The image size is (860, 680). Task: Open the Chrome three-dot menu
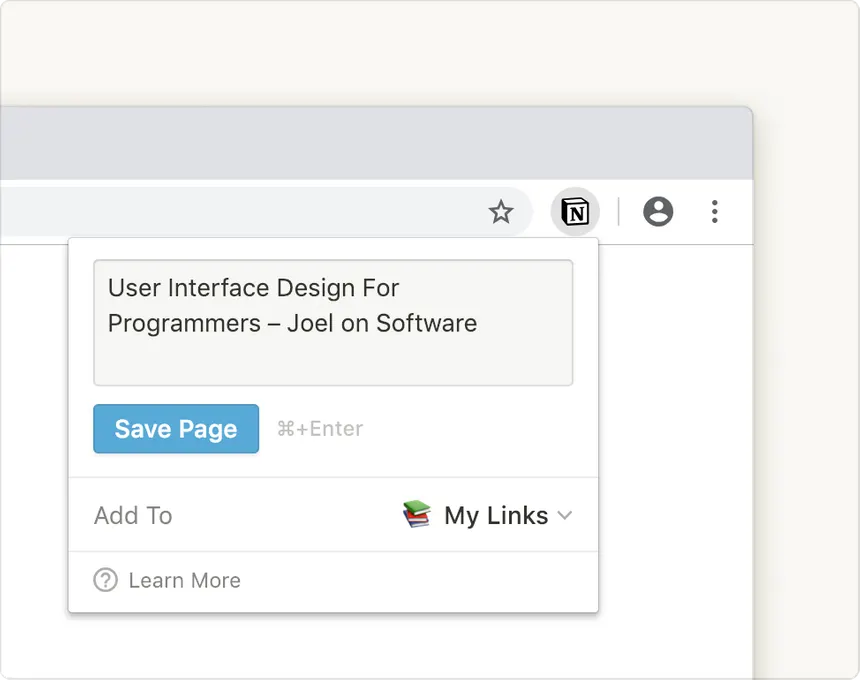[x=715, y=212]
